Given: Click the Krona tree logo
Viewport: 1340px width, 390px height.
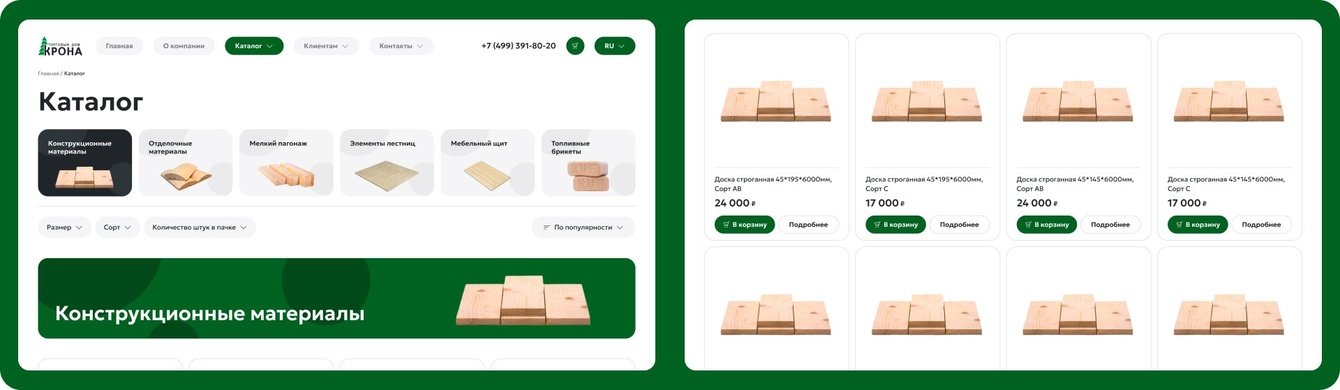Looking at the screenshot, I should coord(60,46).
